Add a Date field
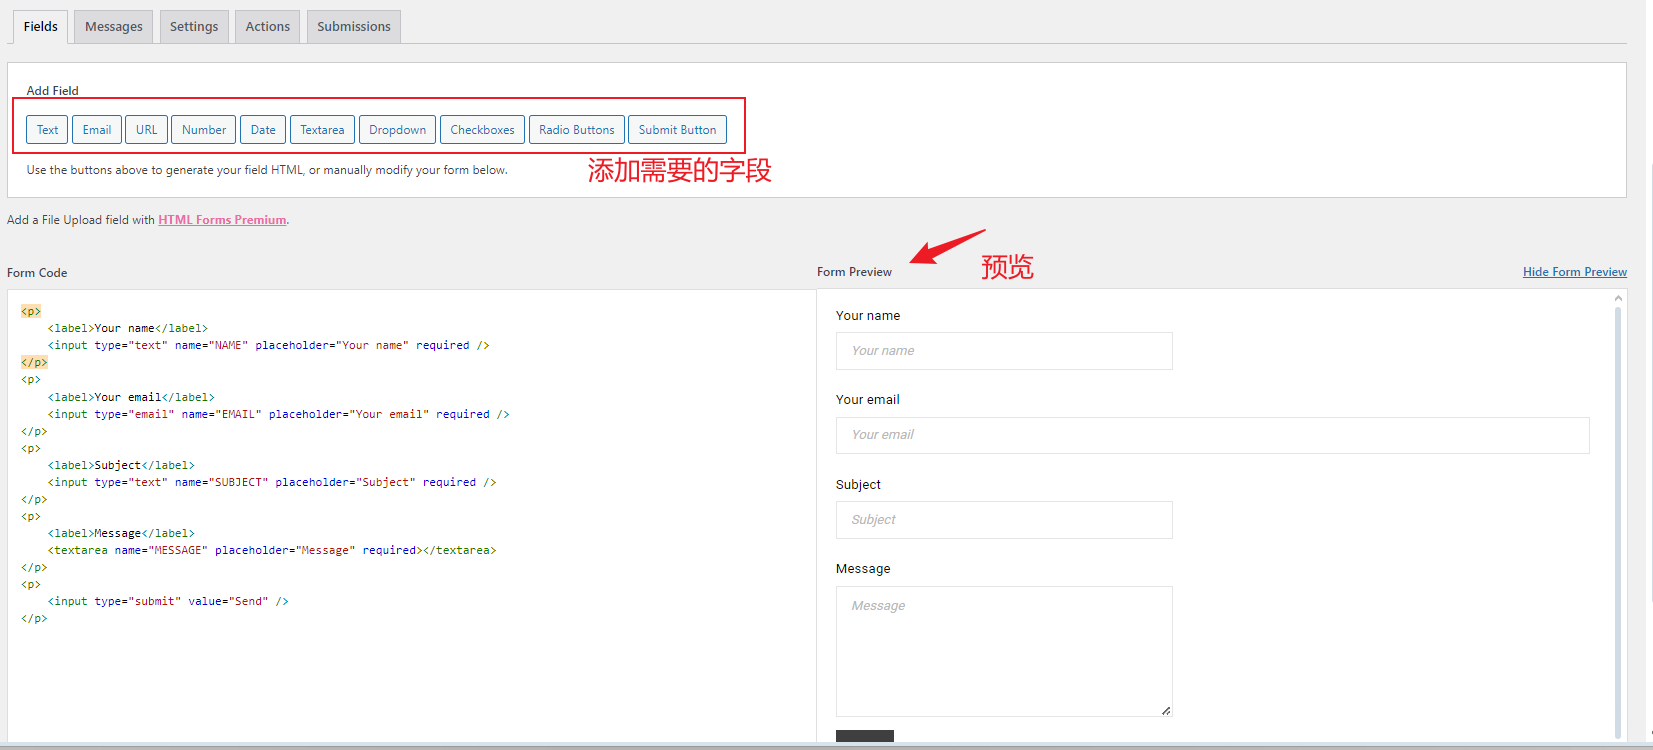 coord(263,130)
